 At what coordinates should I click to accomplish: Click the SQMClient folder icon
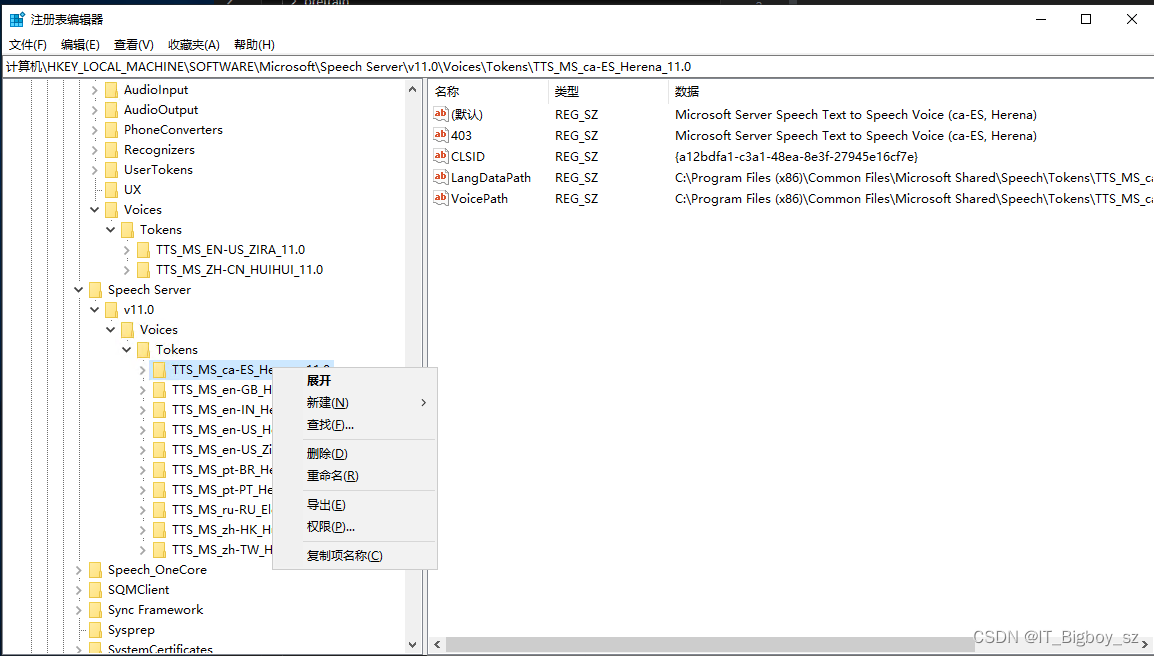pyautogui.click(x=94, y=589)
